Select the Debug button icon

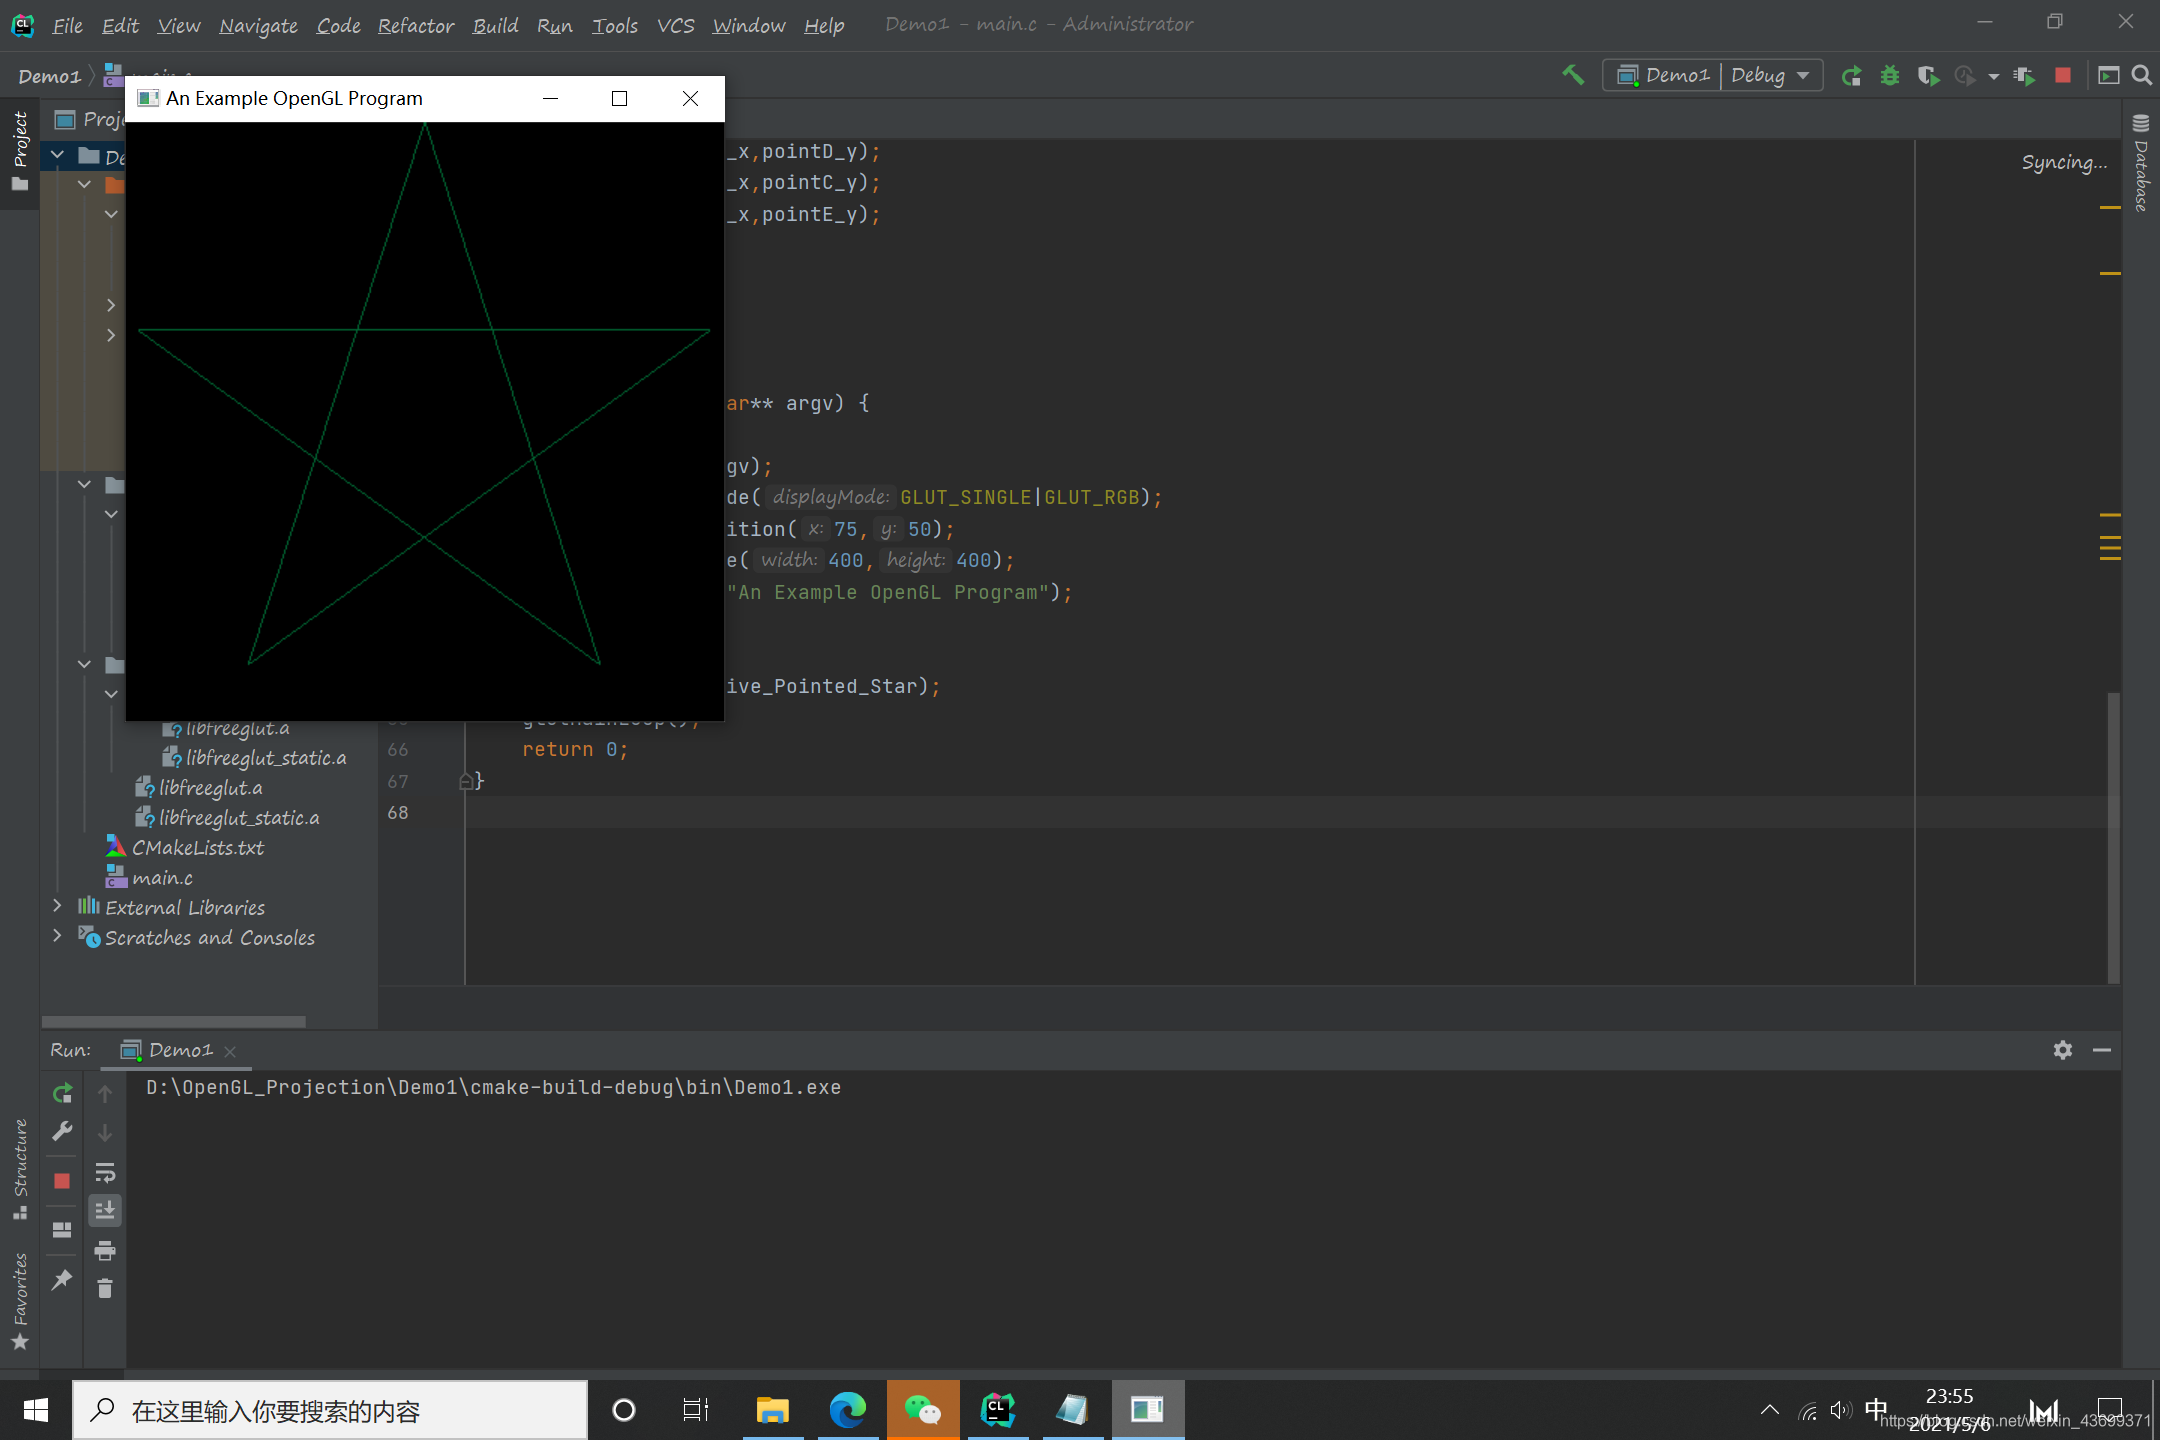[x=1887, y=76]
